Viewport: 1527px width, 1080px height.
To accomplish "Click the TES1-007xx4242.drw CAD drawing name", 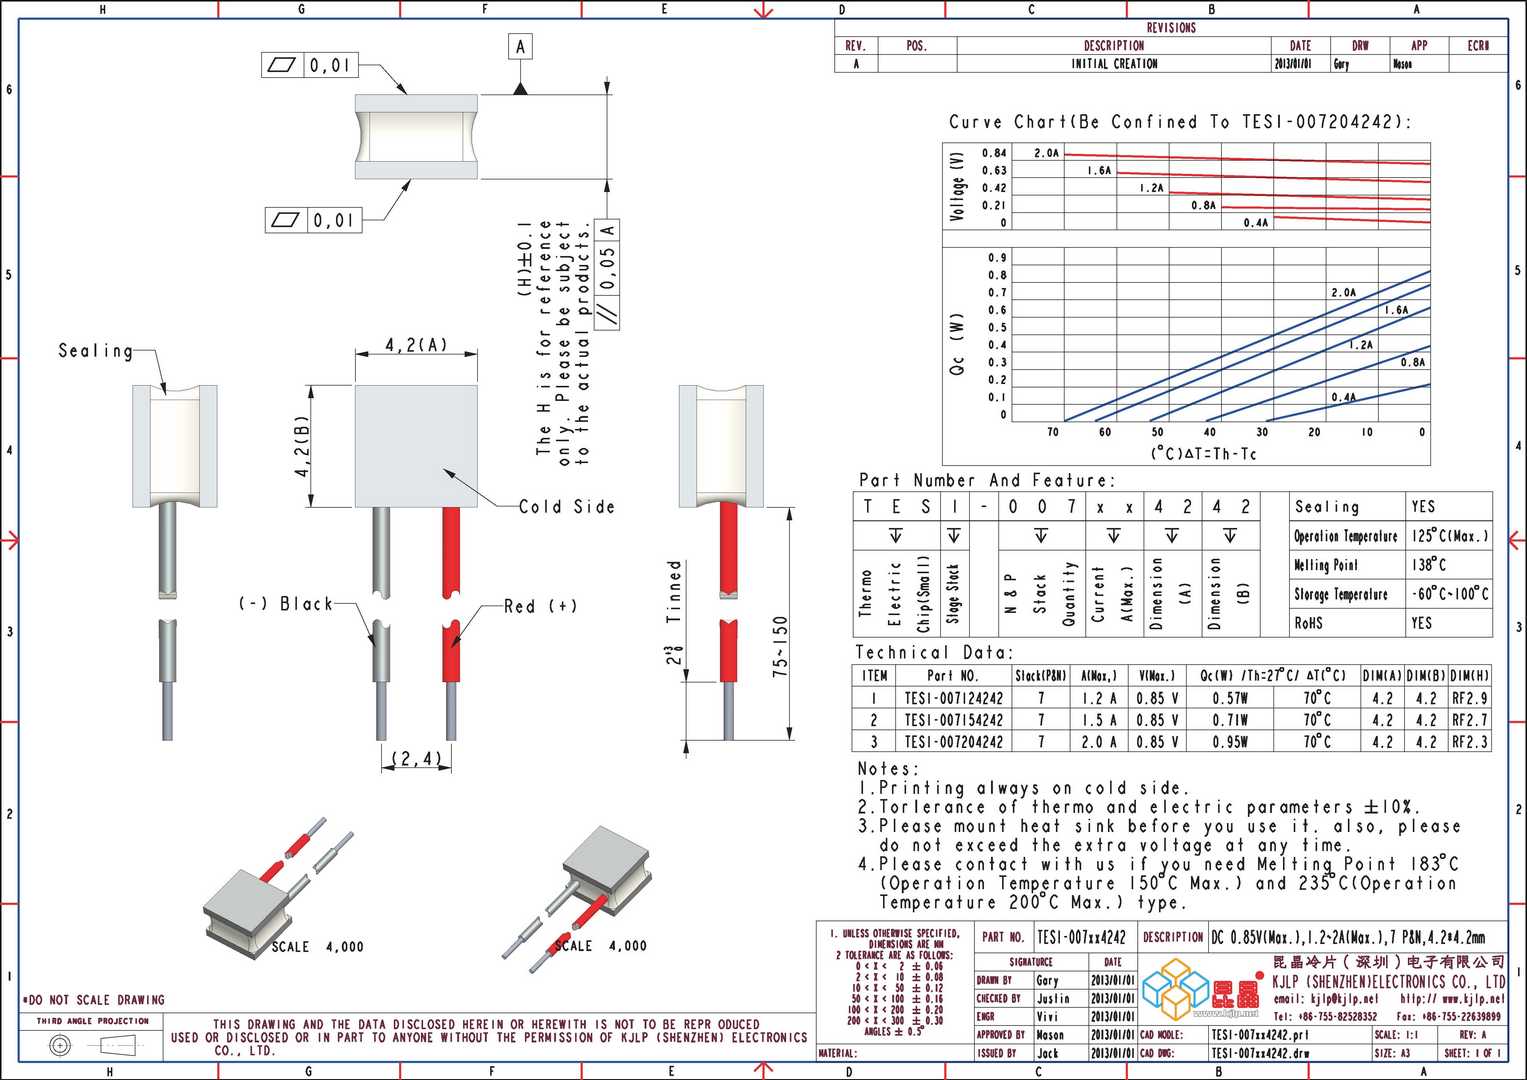I will pyautogui.click(x=1260, y=1053).
